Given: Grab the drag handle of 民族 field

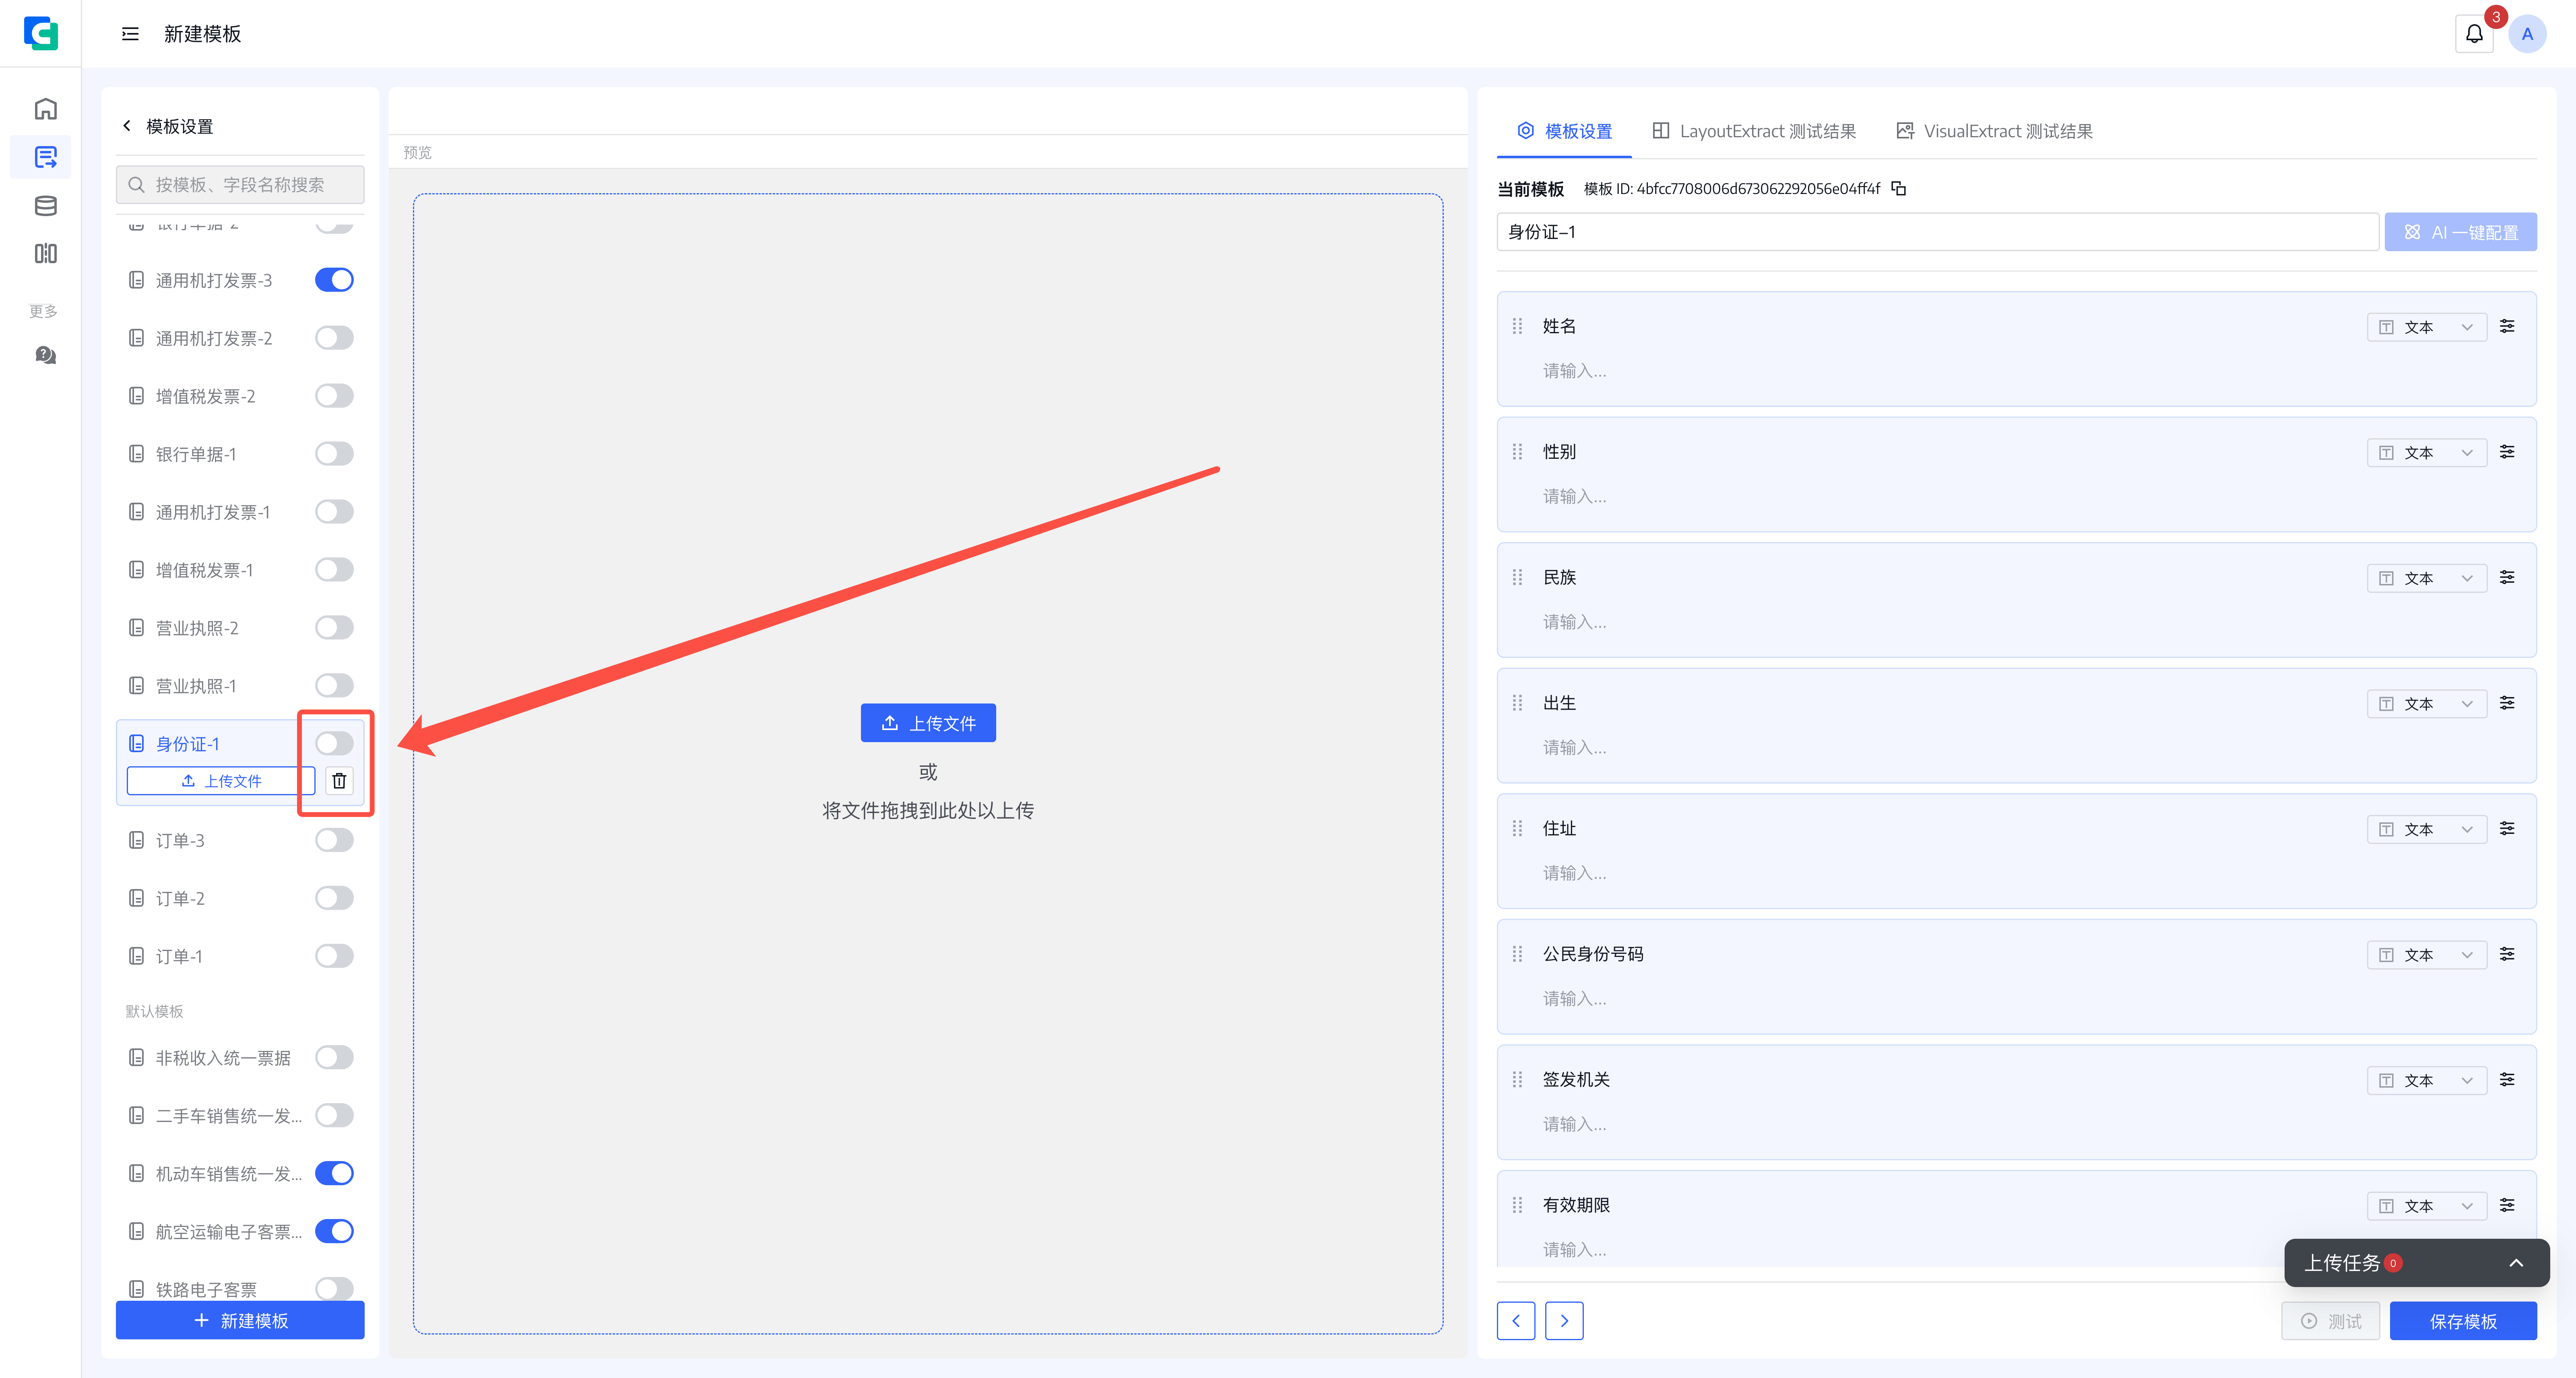Looking at the screenshot, I should click(1517, 577).
